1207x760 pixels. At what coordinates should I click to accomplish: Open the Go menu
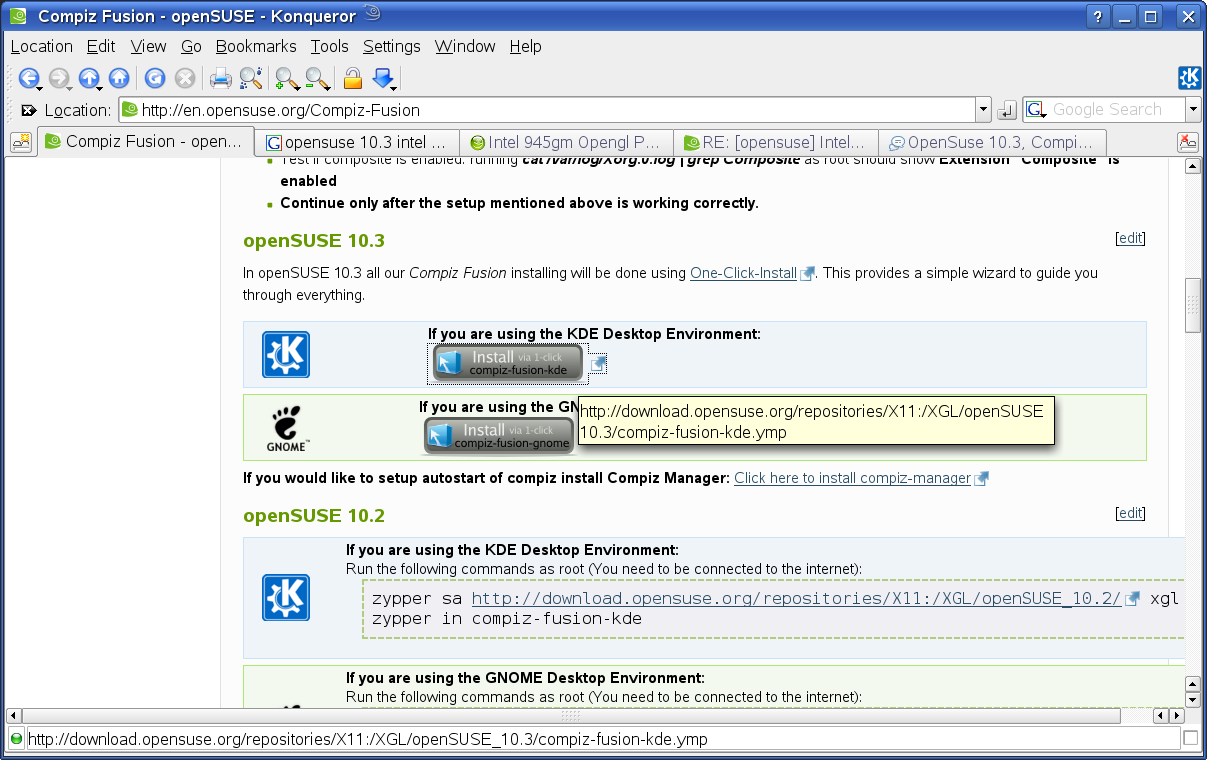tap(191, 46)
